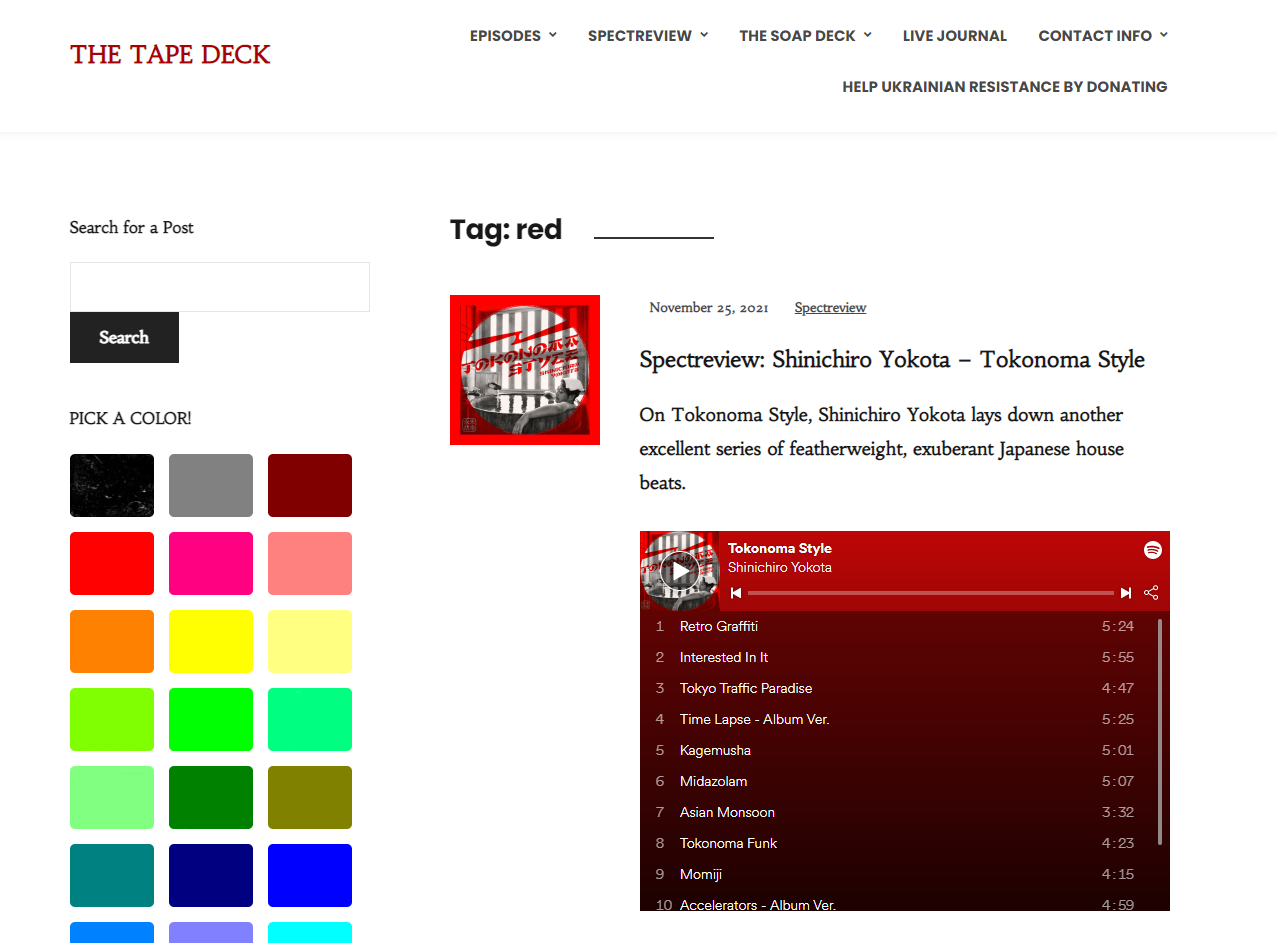Pick the navy color swatch
This screenshot has height=943, width=1277.
click(x=211, y=876)
